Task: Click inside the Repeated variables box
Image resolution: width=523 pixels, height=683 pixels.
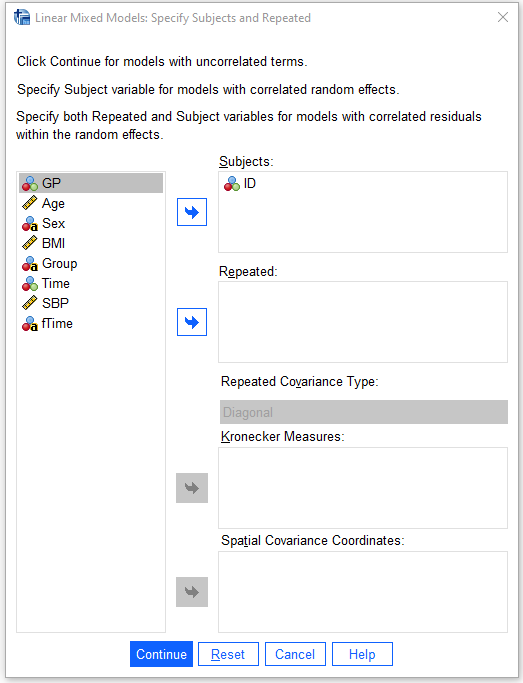Action: tap(363, 322)
